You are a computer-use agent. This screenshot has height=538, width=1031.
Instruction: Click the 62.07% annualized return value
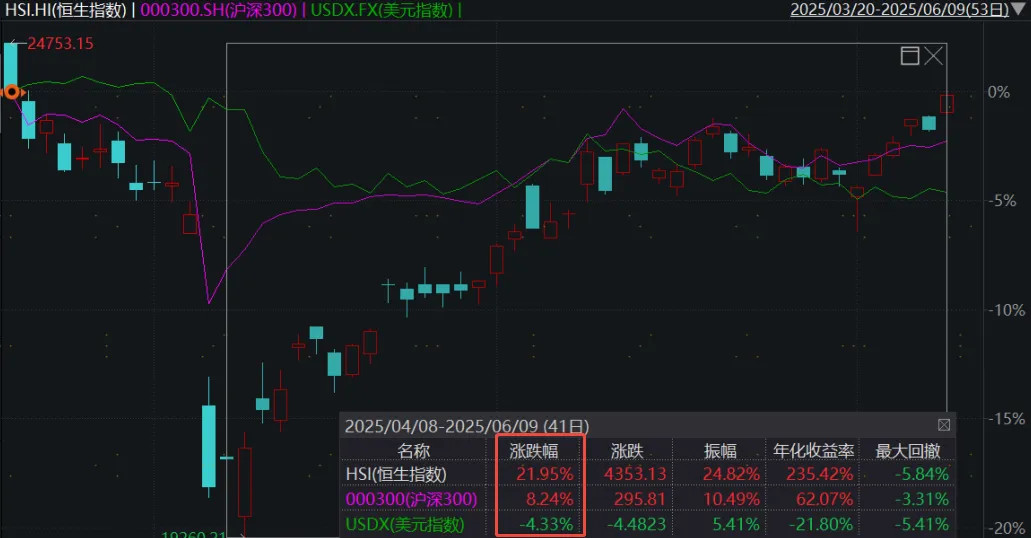[x=825, y=499]
